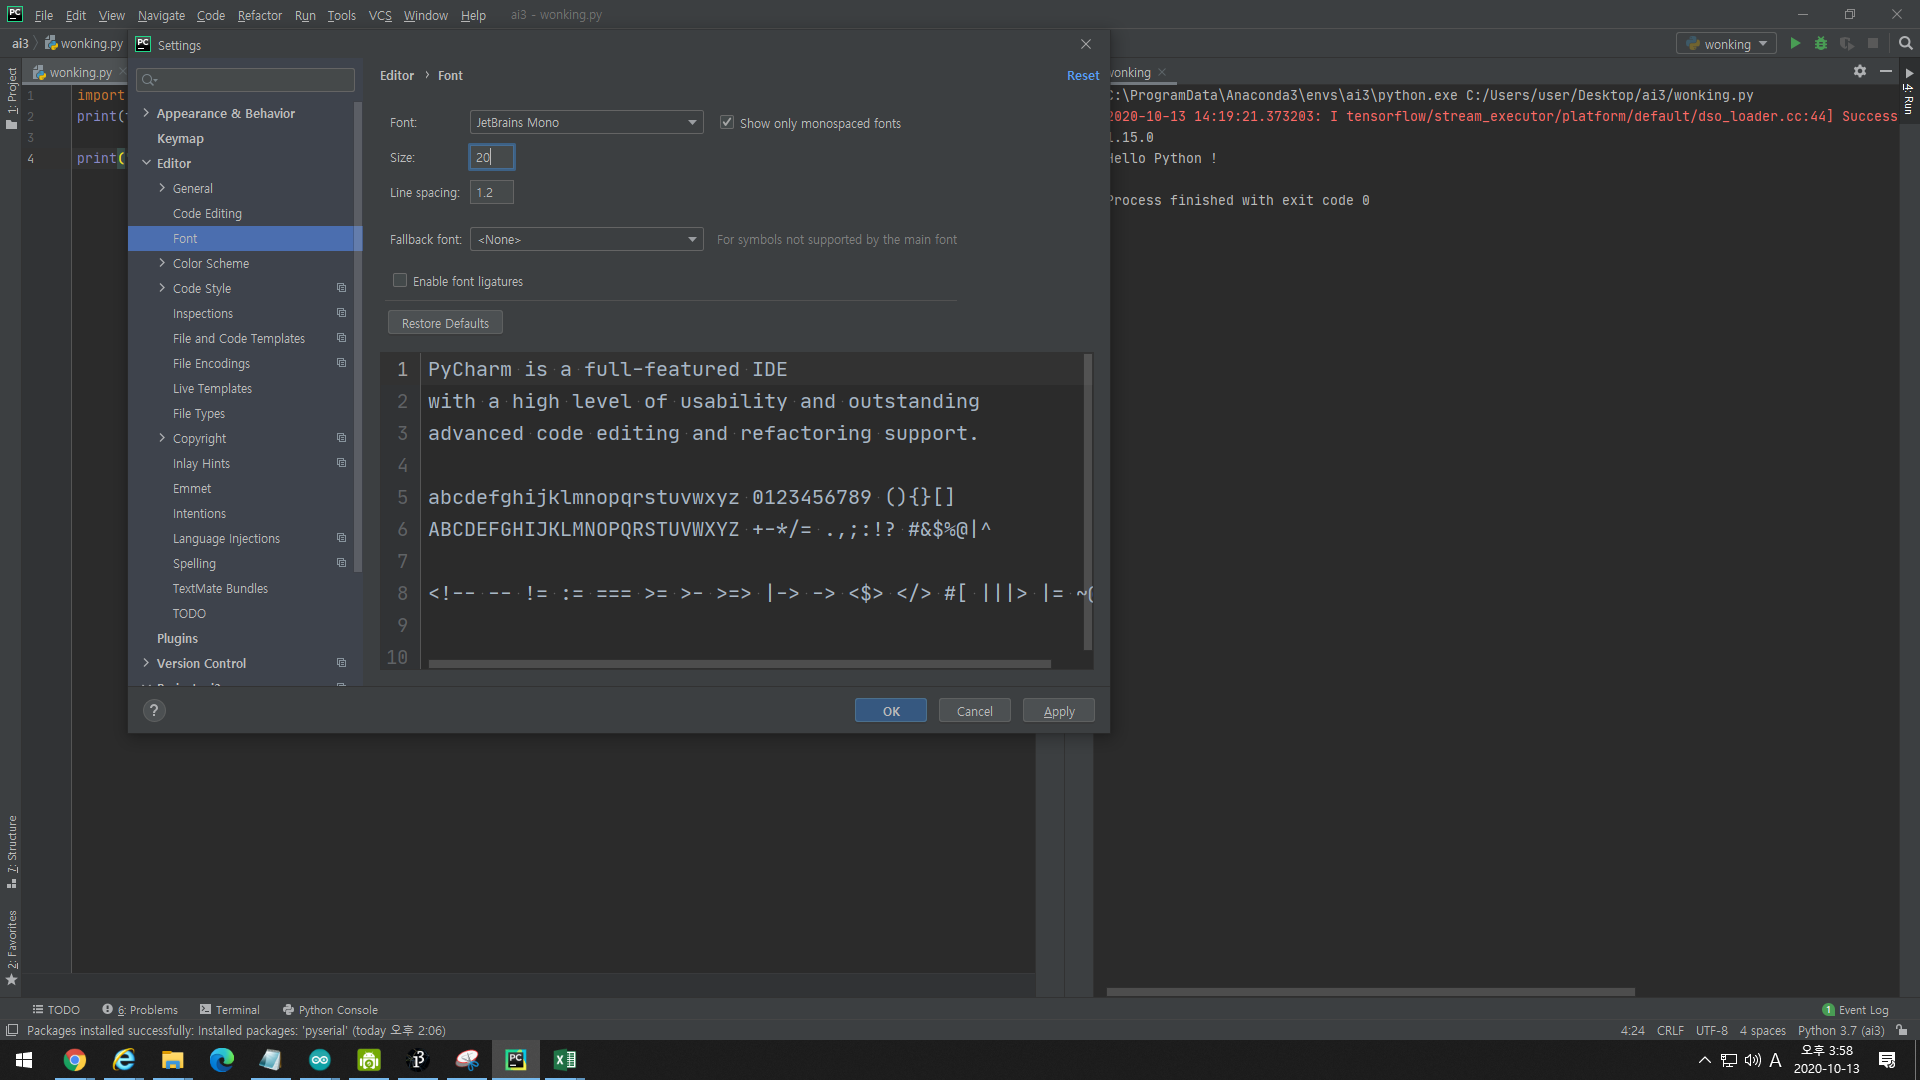Launch Chrome from the taskbar
The image size is (1920, 1080).
point(75,1060)
